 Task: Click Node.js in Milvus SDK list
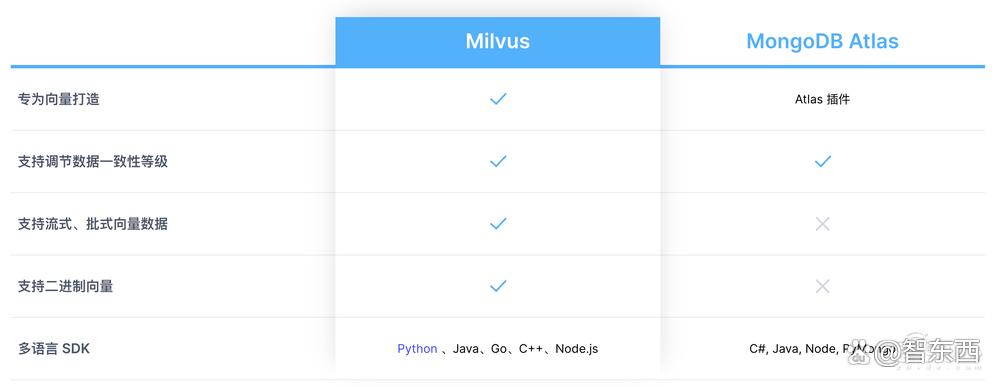click(577, 349)
